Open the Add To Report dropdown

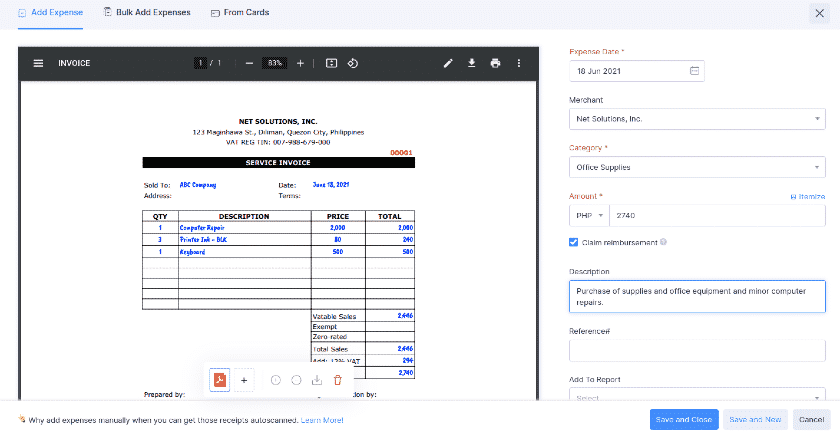697,398
